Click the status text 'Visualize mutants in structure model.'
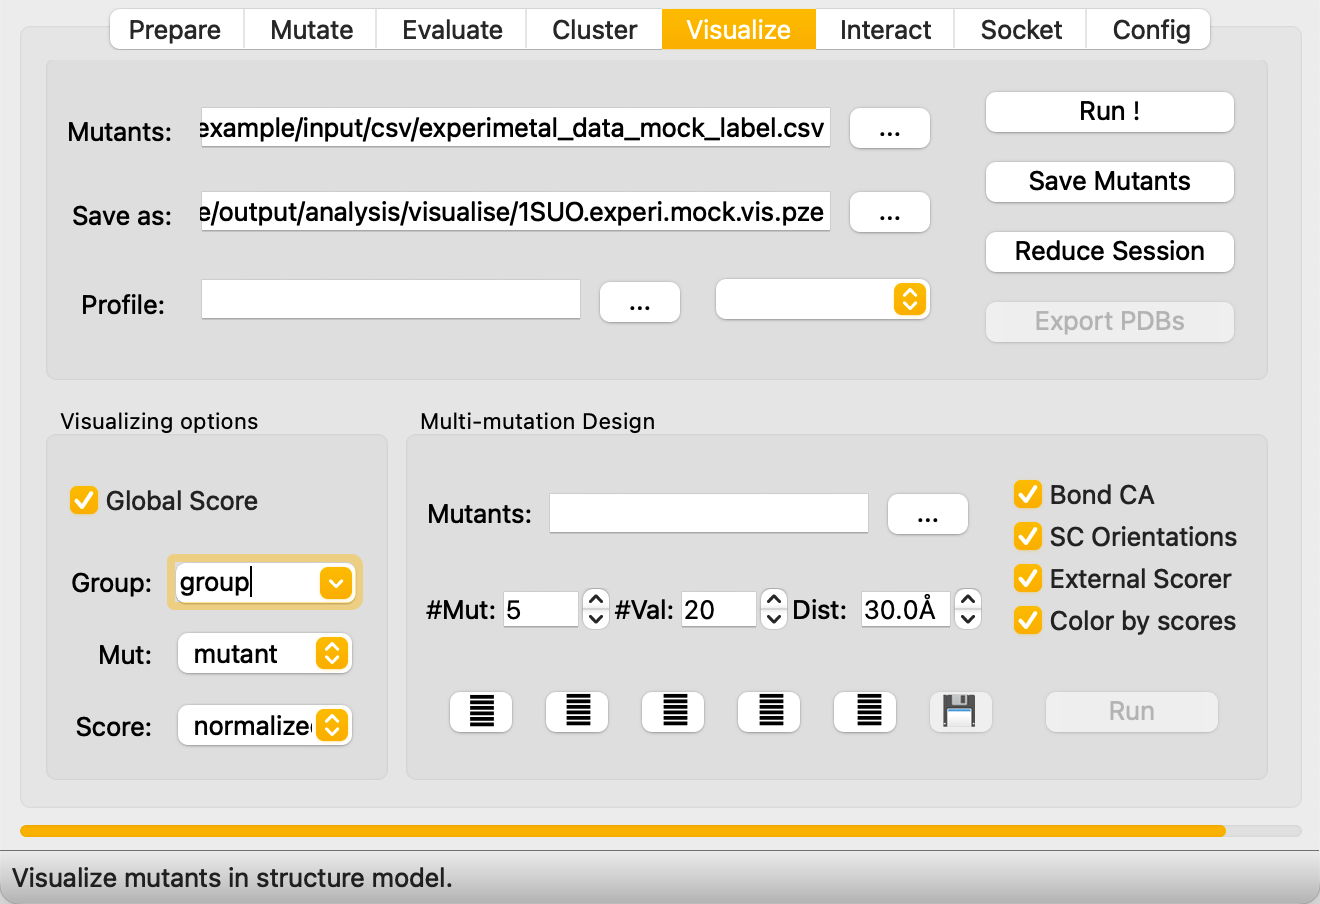Viewport: 1320px width, 904px height. (232, 878)
